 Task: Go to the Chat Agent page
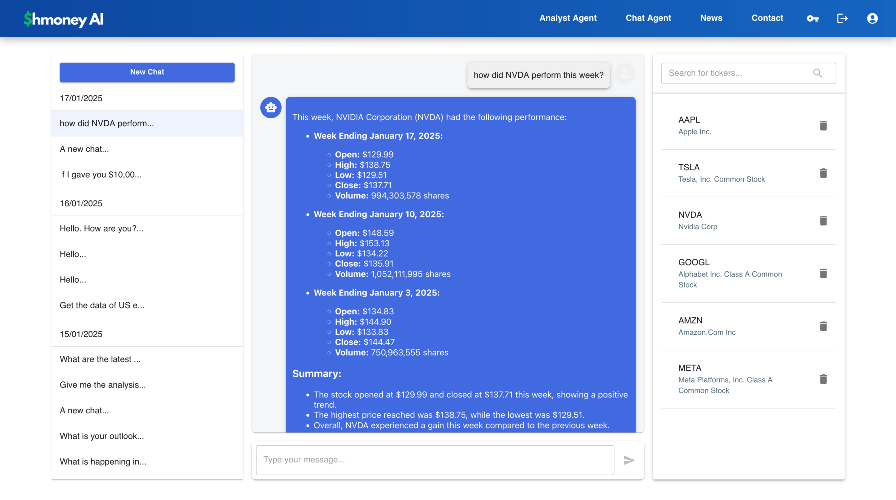pos(649,18)
